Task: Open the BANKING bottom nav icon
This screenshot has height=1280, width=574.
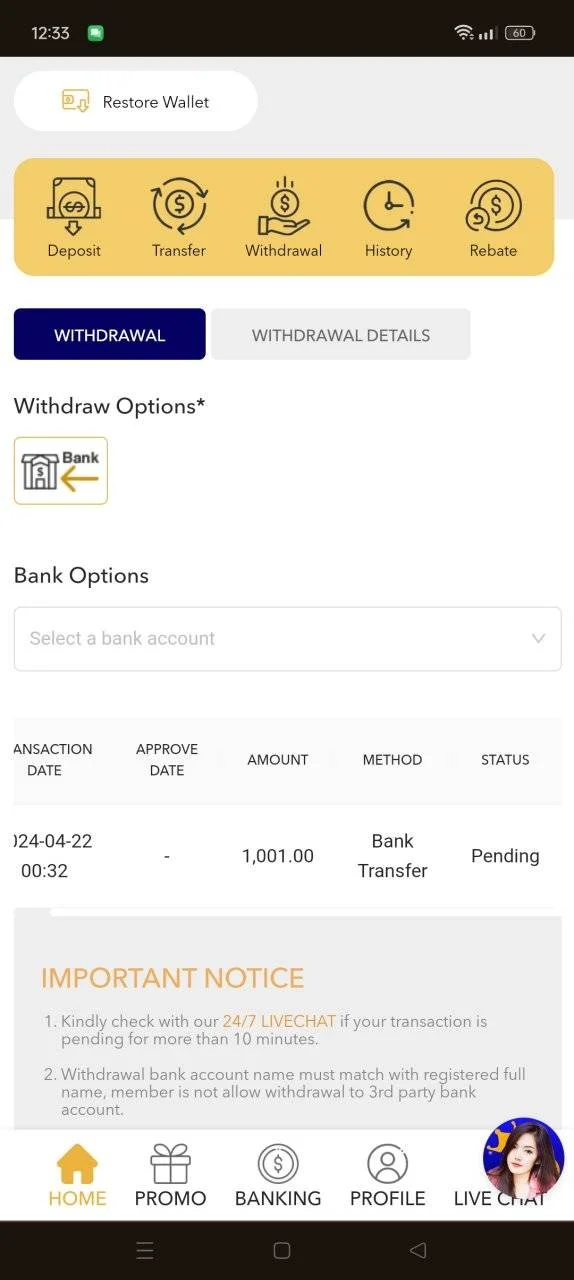Action: click(x=278, y=1176)
